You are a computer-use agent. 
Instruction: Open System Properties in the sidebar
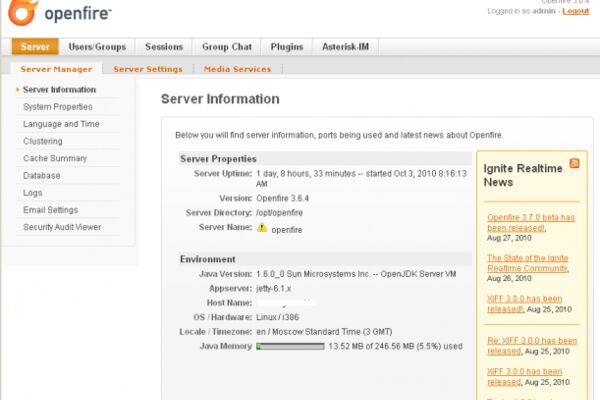[58, 107]
